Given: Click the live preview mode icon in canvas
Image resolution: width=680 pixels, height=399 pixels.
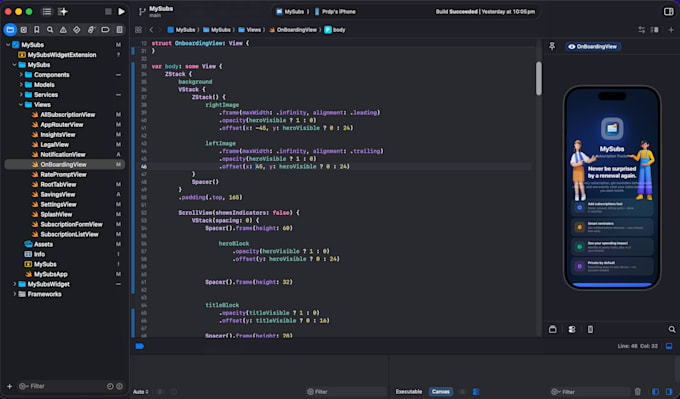Looking at the screenshot, I should pos(552,330).
